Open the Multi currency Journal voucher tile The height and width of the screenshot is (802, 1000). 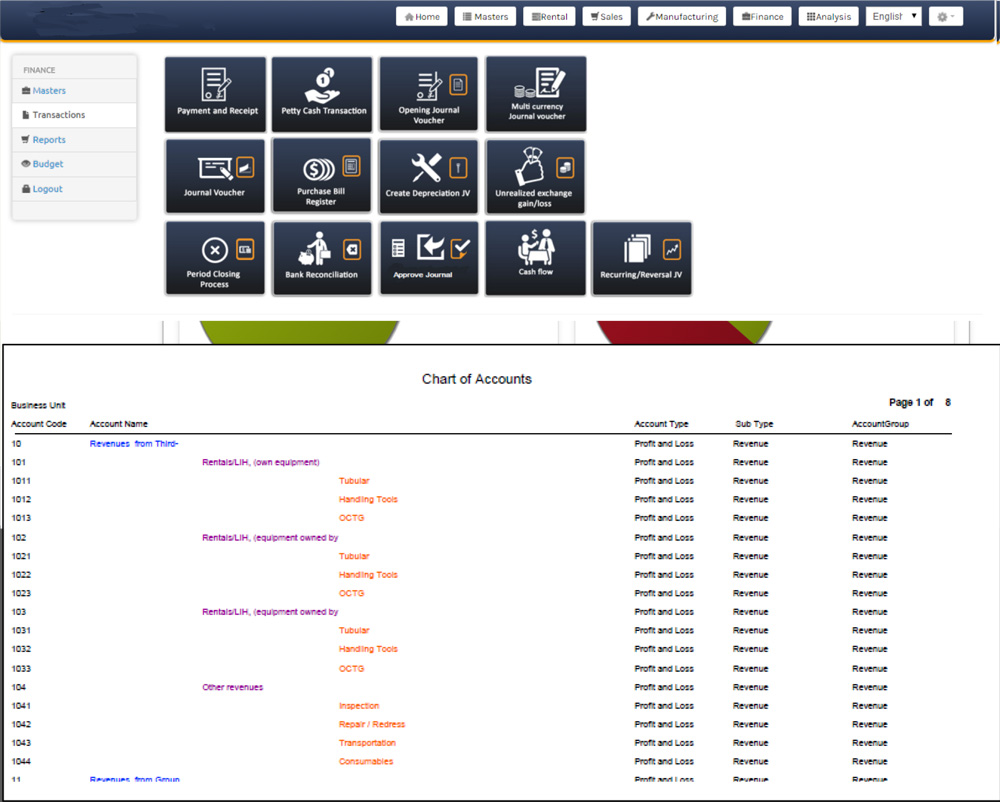click(536, 94)
